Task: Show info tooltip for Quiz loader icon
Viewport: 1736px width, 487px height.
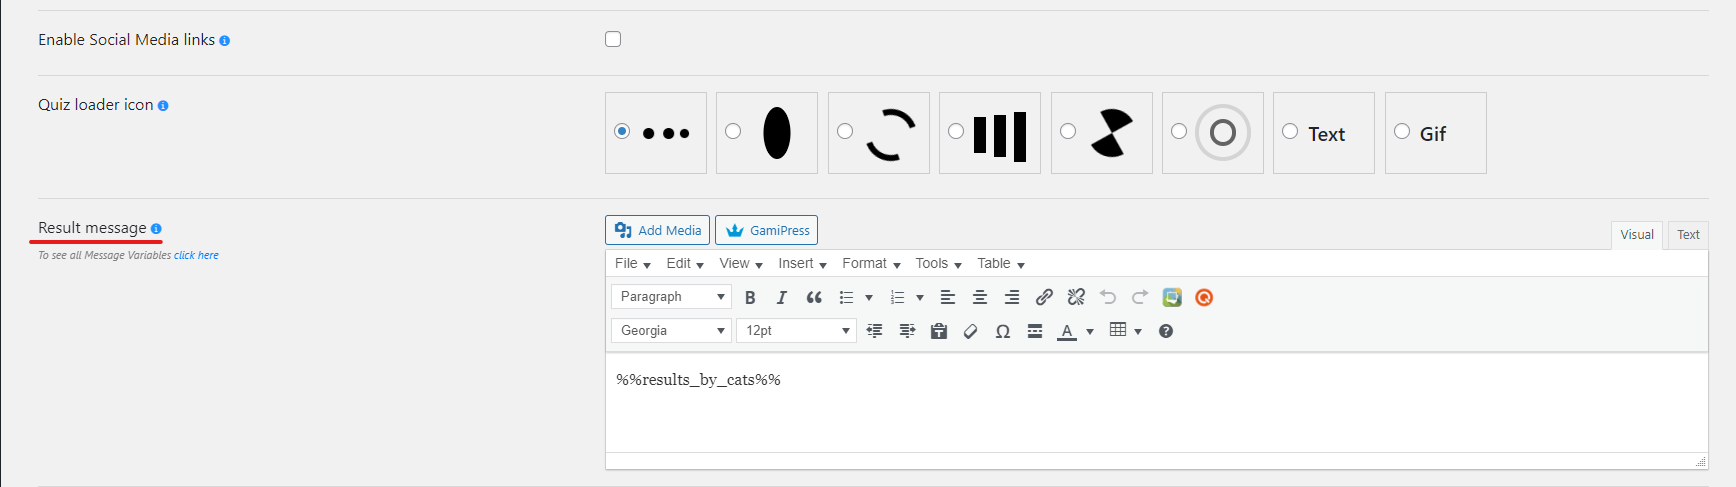Action: (163, 106)
